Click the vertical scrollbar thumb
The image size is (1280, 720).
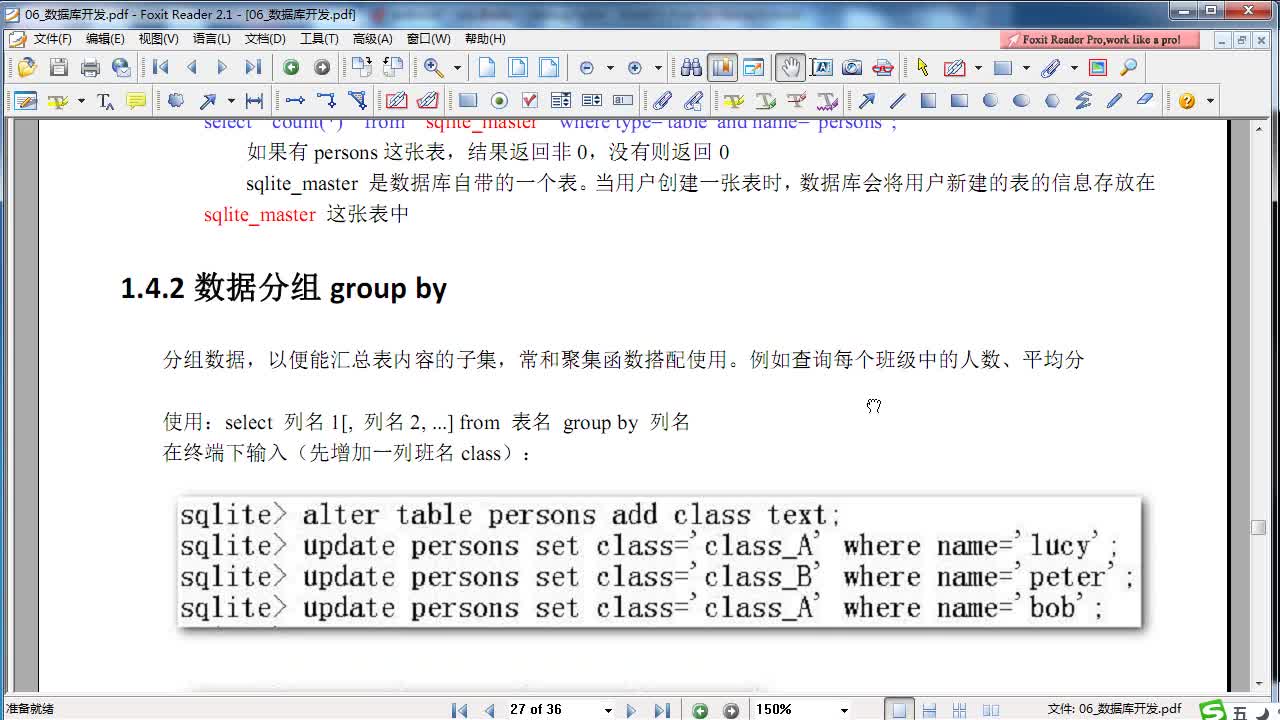click(1258, 527)
